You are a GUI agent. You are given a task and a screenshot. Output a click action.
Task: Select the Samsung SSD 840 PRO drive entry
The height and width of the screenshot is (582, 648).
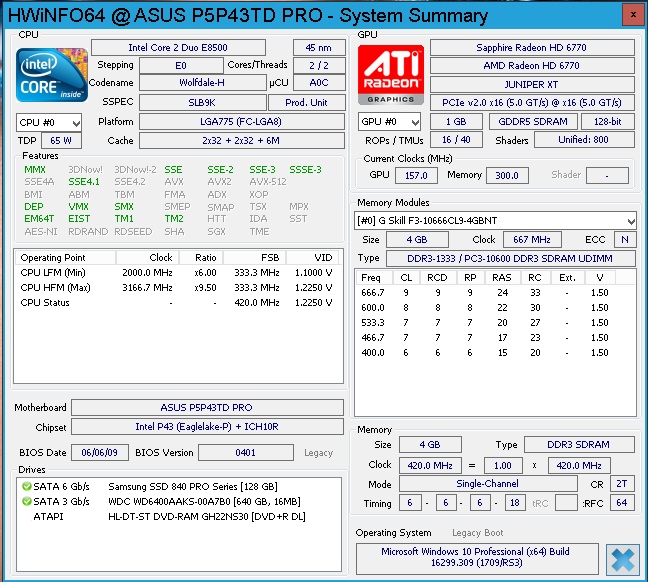(x=178, y=487)
